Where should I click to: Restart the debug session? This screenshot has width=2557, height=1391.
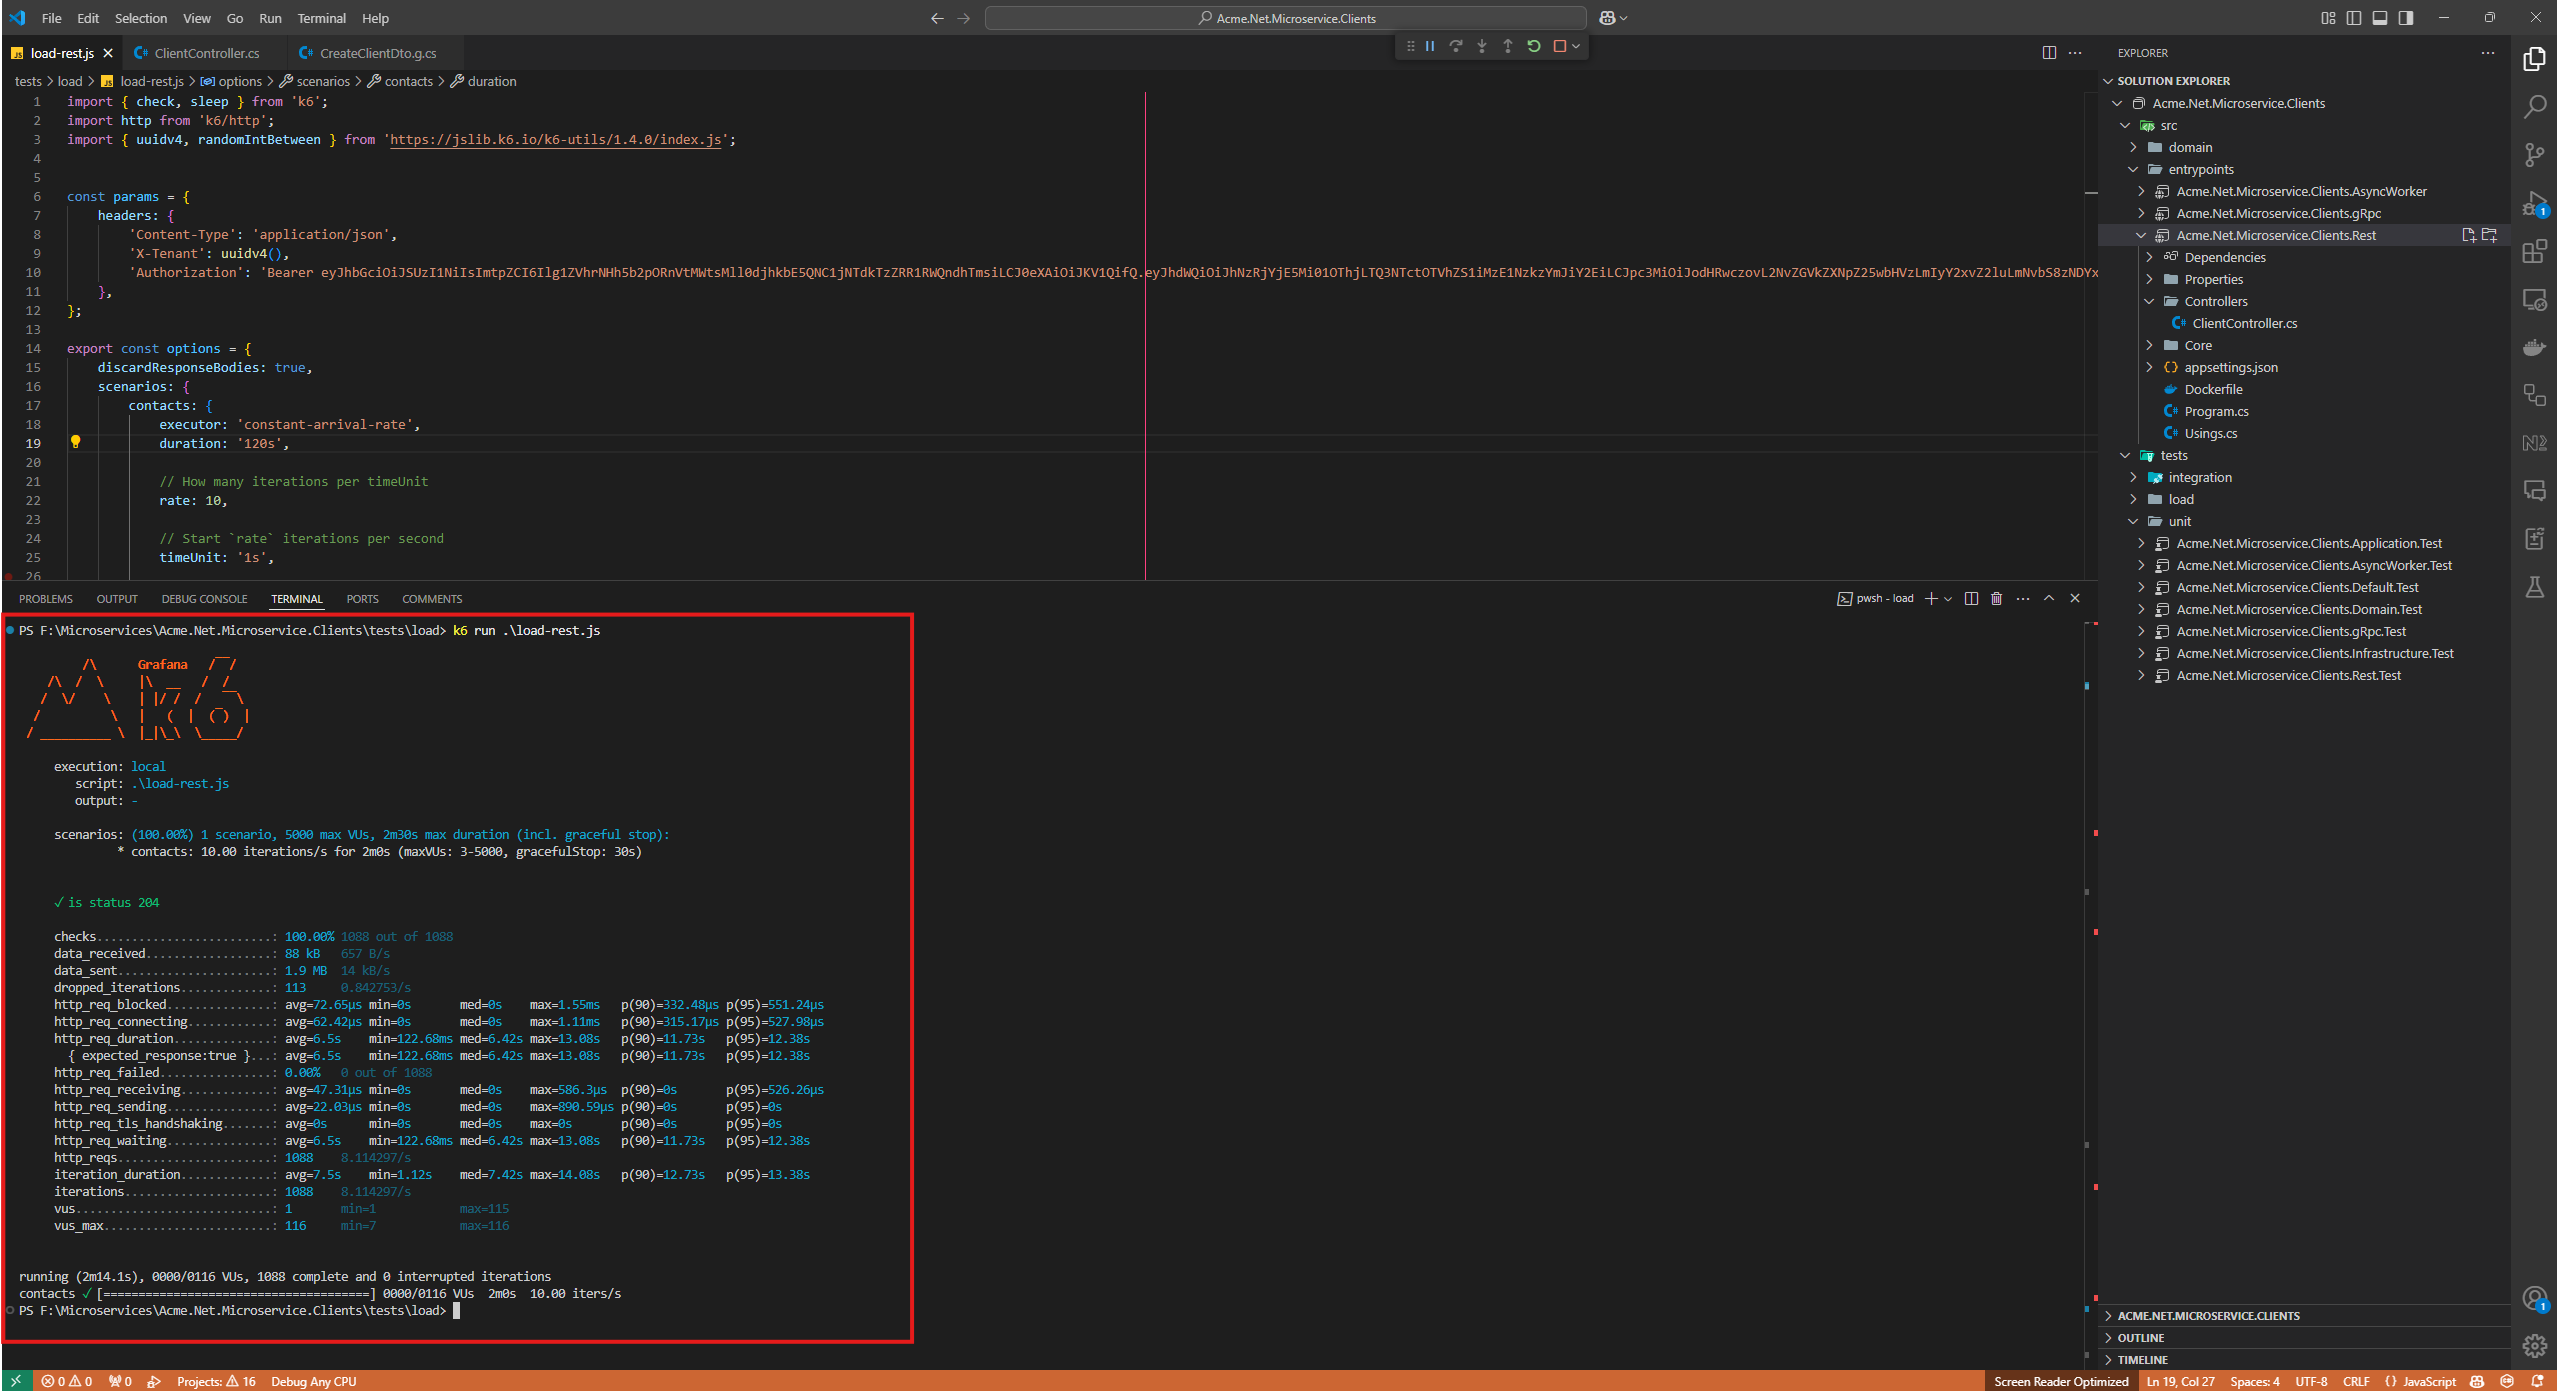coord(1534,46)
